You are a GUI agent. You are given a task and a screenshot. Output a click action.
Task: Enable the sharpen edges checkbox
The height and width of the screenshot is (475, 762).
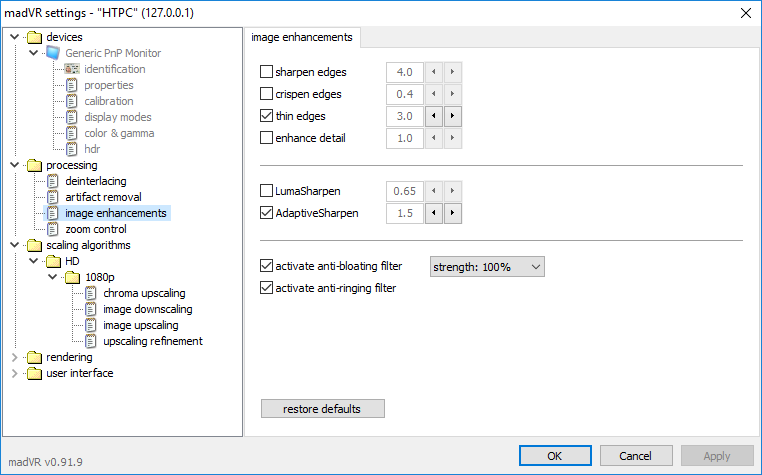pyautogui.click(x=266, y=72)
